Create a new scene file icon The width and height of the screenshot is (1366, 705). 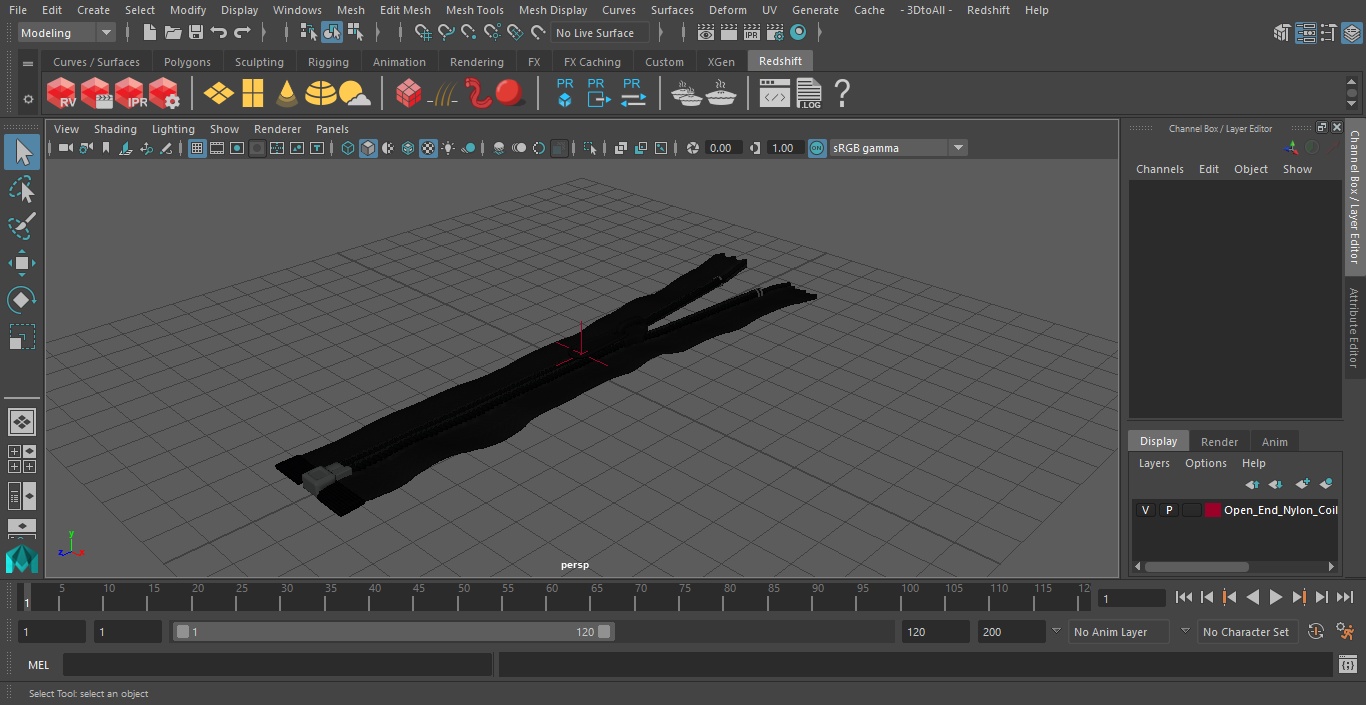click(150, 33)
